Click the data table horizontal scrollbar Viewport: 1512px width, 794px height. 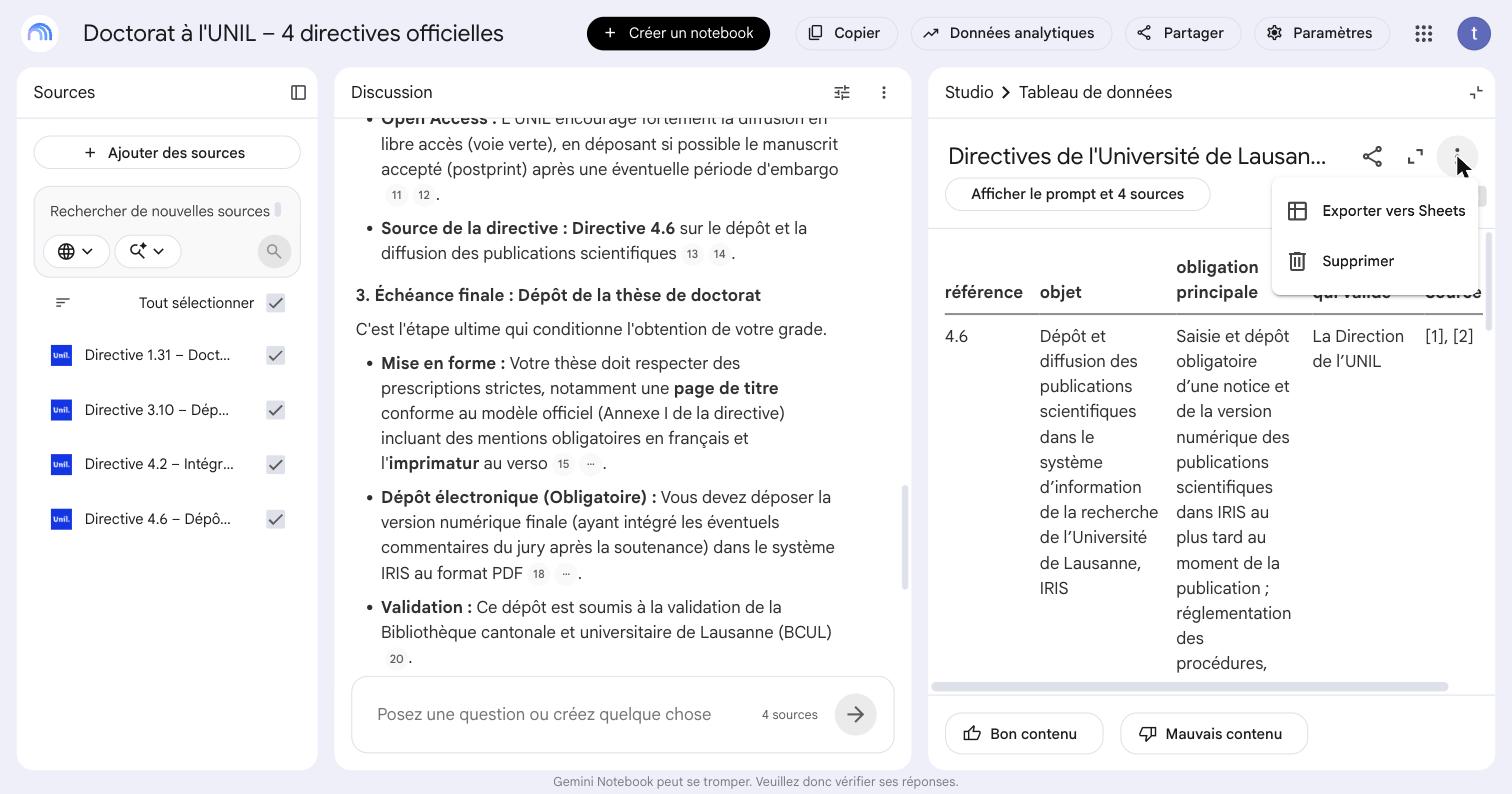1190,687
